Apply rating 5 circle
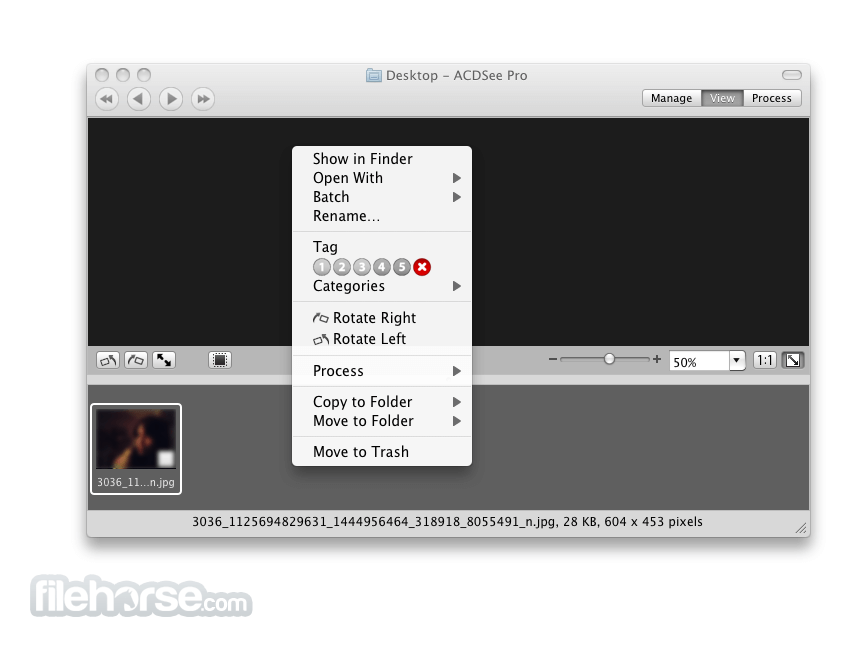Viewport: 867px width, 647px height. click(x=402, y=267)
